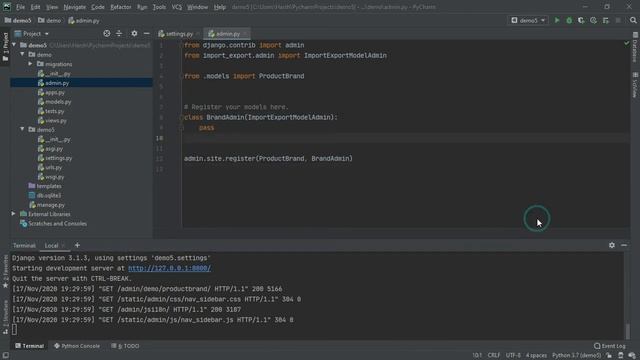Image resolution: width=640 pixels, height=360 pixels.
Task: Open the File menu
Action: tap(20, 7)
